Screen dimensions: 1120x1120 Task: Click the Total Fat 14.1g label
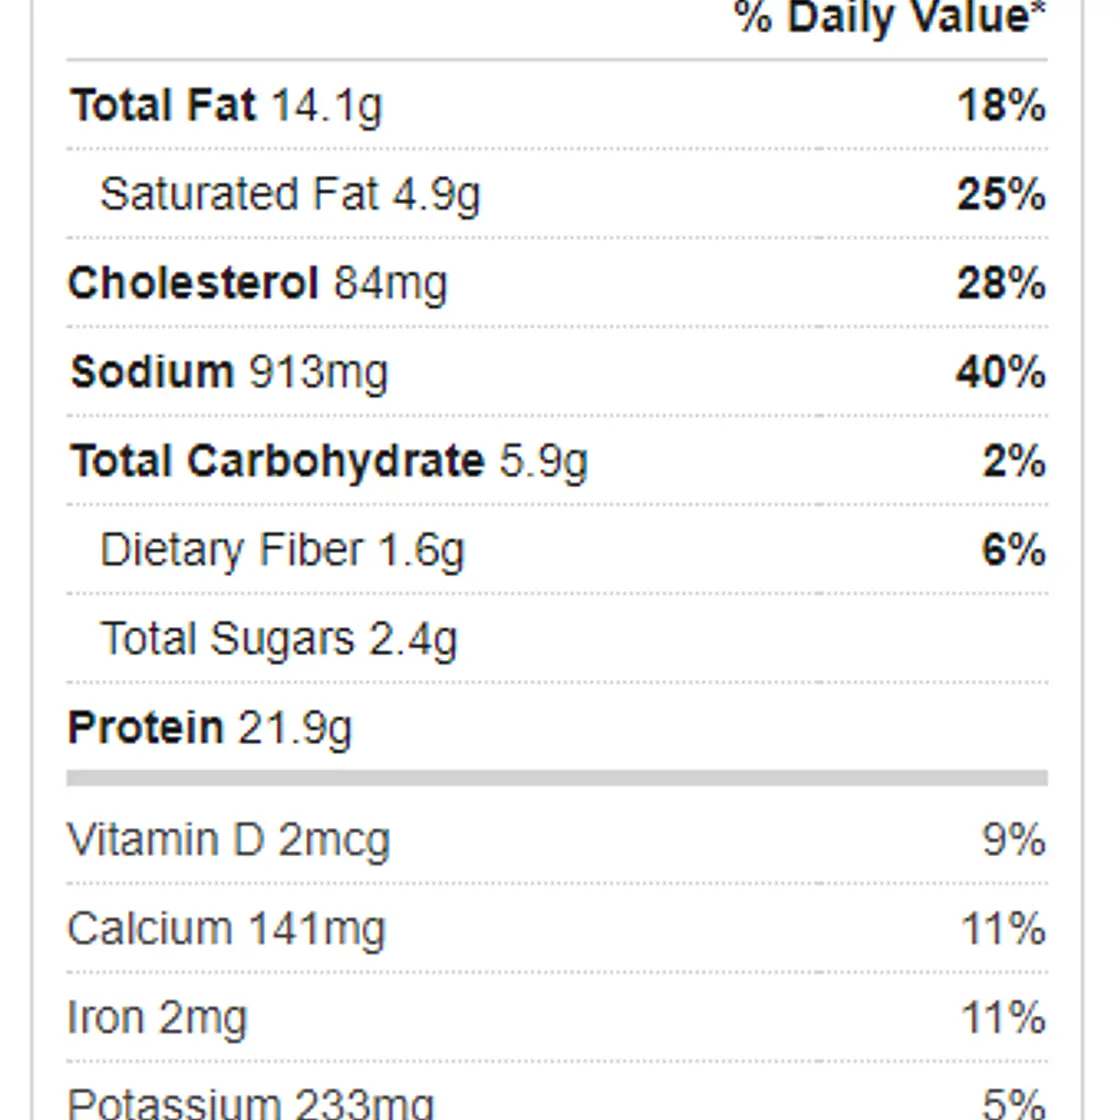click(x=226, y=106)
